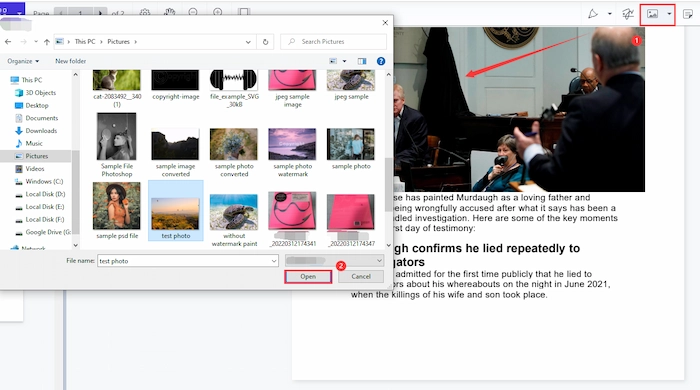Select Local Disk (D:)
The width and height of the screenshot is (700, 390).
[40, 194]
